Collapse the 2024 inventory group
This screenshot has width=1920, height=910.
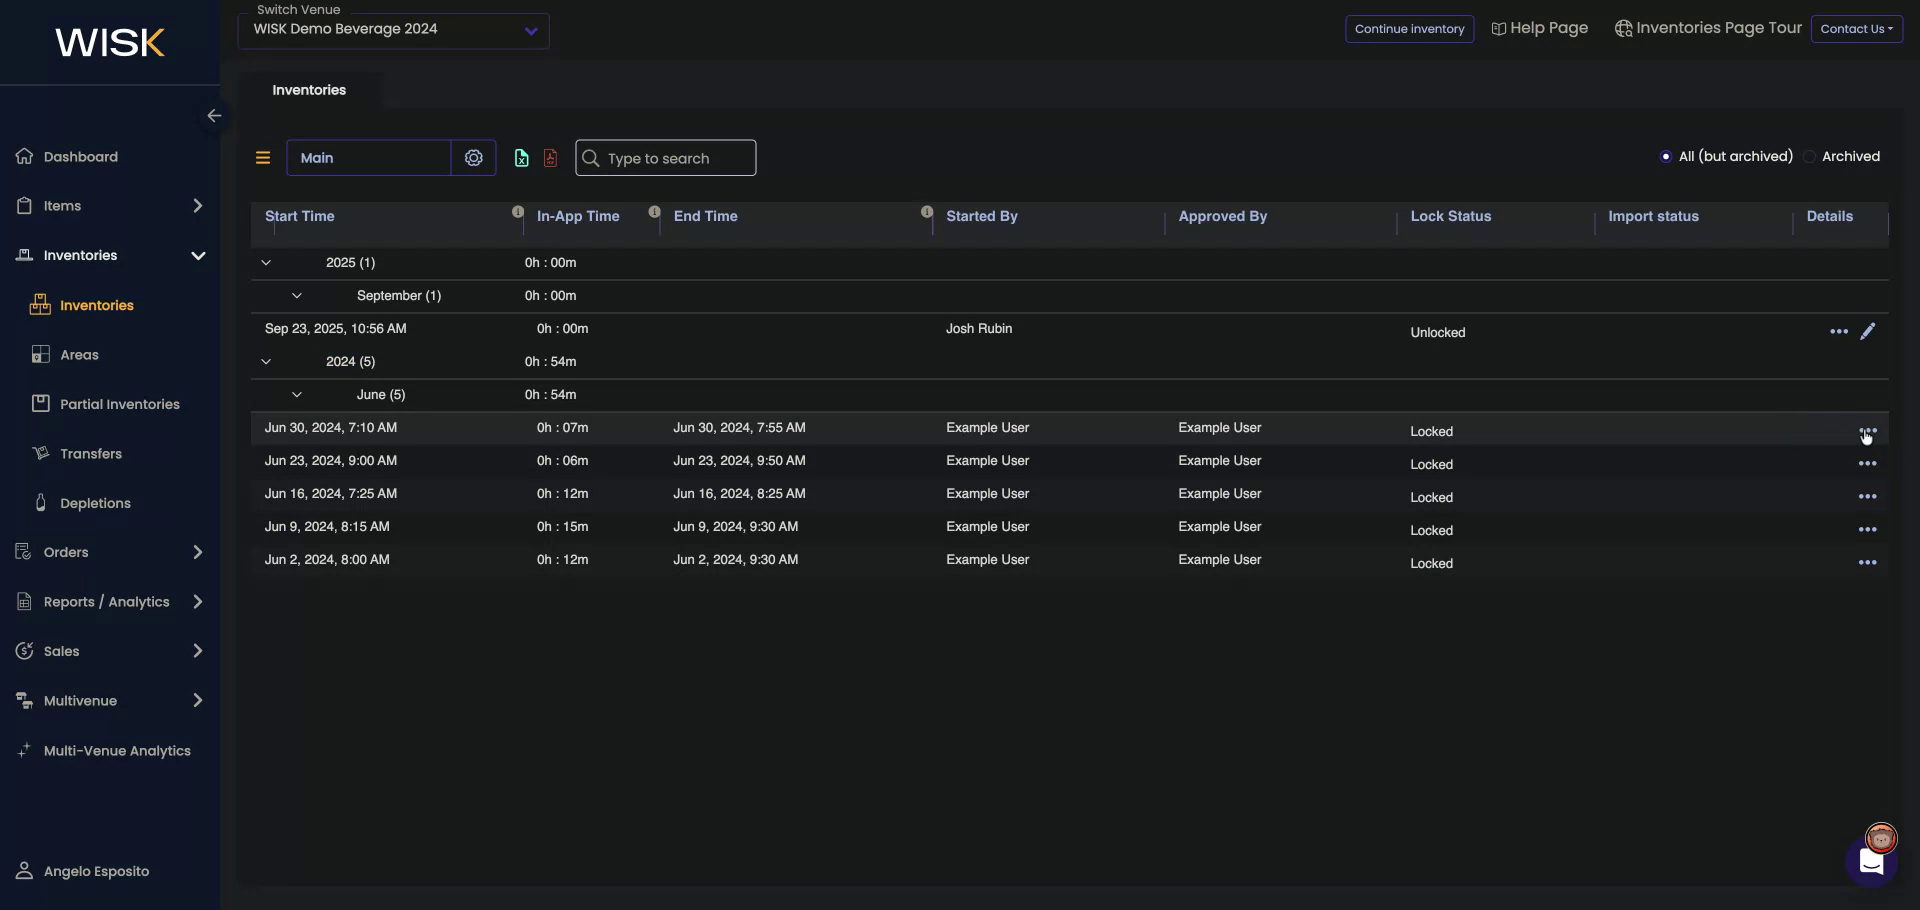pos(266,361)
